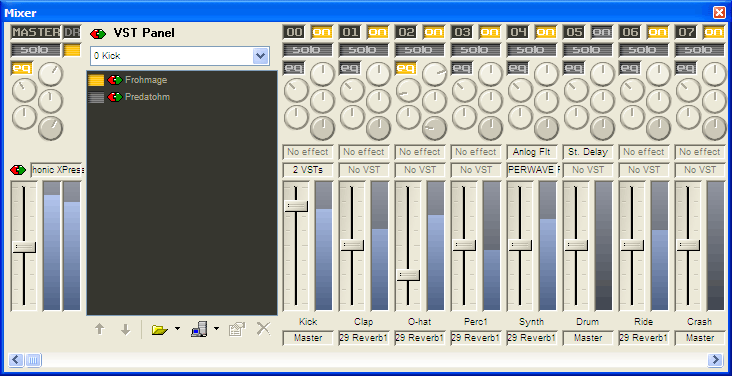Screen dimensions: 732x376
Task: Click the right arrow of horizontal scrollbar
Action: 715,360
